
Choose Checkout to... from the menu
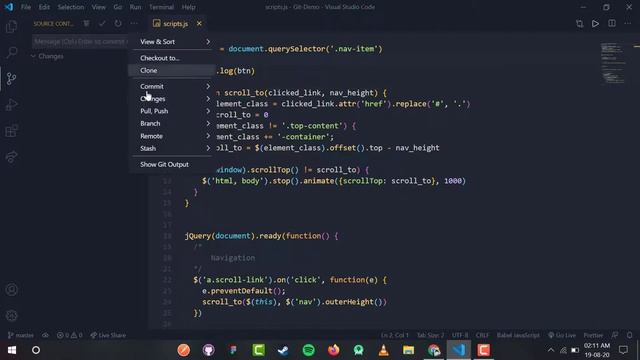172,58
